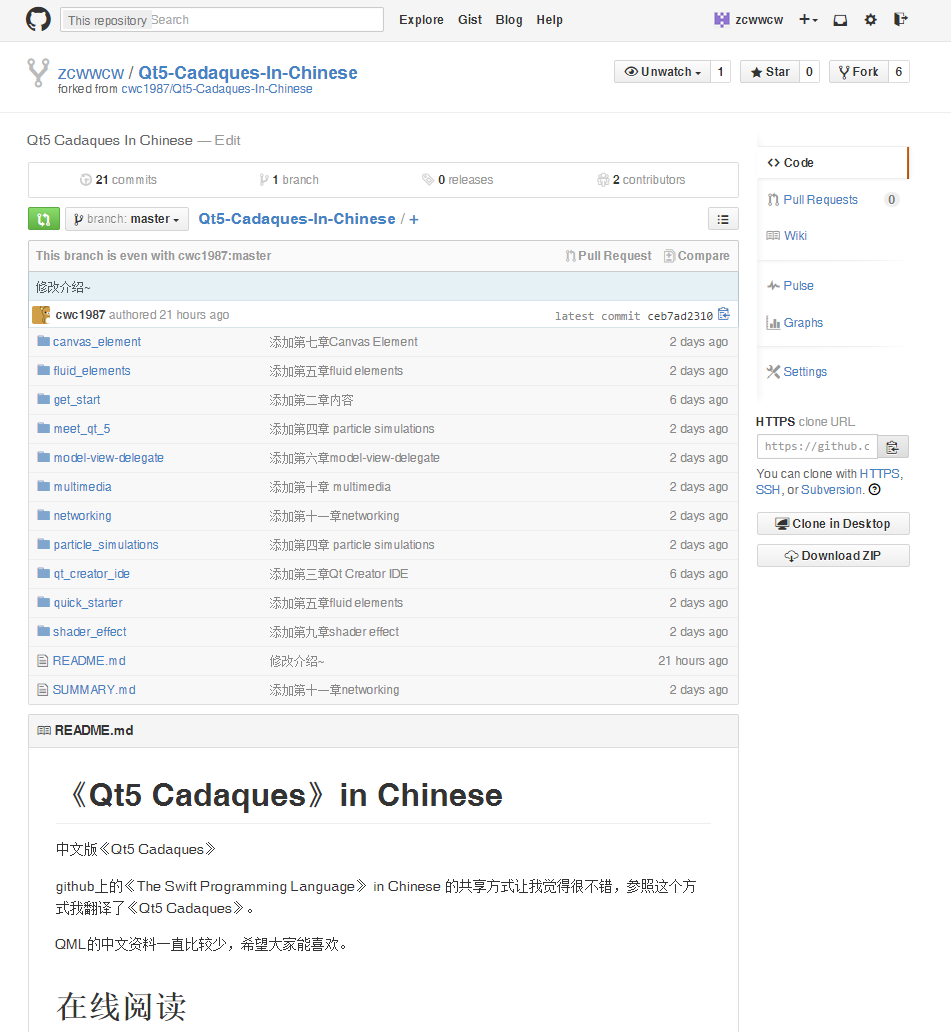Open the Unwatch dropdown button
This screenshot has width=951, height=1032.
662,72
